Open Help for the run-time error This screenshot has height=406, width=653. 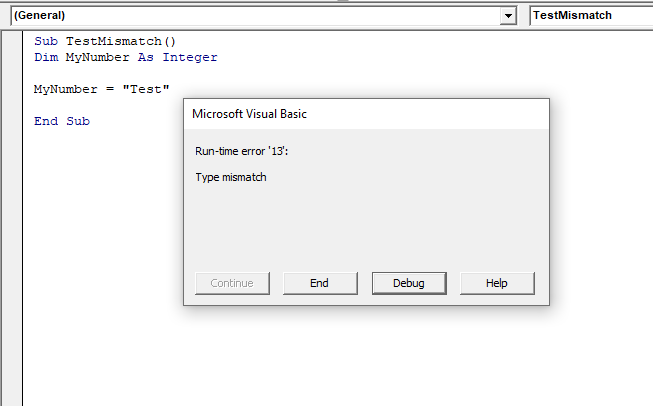pos(496,283)
